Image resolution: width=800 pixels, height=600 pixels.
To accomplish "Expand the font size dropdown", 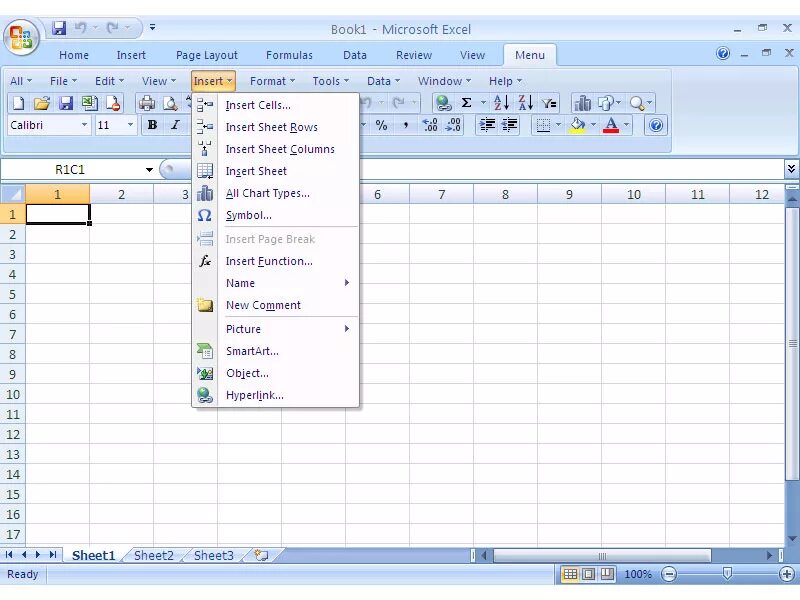I will [x=130, y=125].
